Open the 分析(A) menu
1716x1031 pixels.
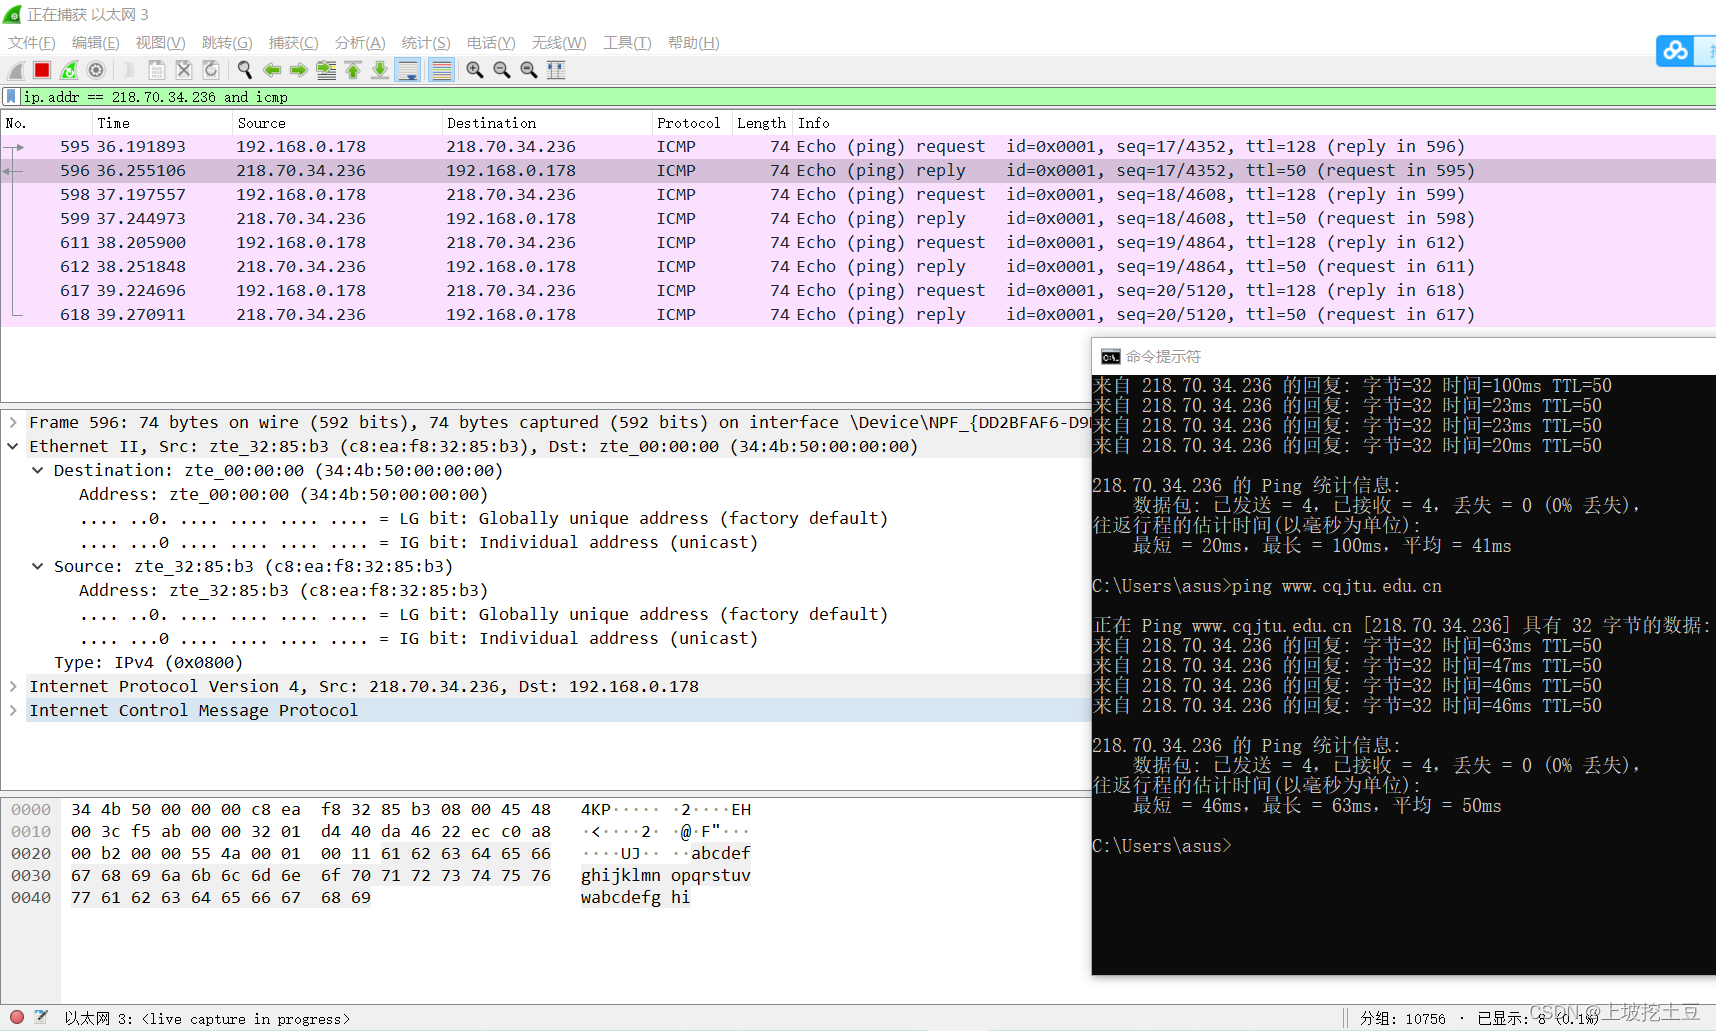point(360,43)
